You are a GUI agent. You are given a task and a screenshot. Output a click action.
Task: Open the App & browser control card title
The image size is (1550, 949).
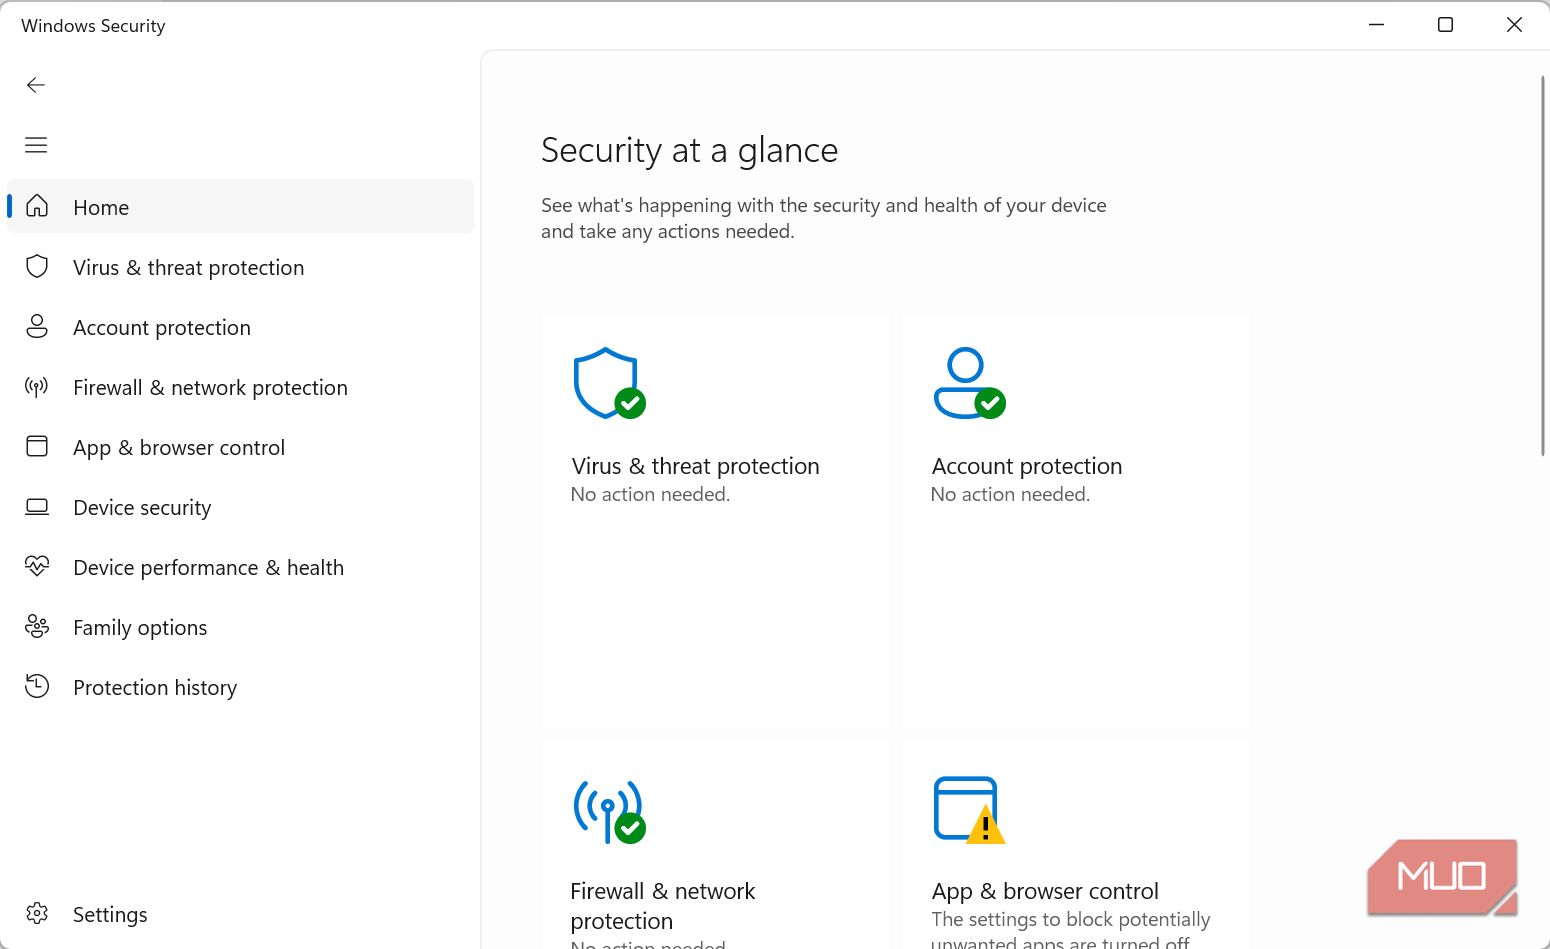click(1045, 891)
